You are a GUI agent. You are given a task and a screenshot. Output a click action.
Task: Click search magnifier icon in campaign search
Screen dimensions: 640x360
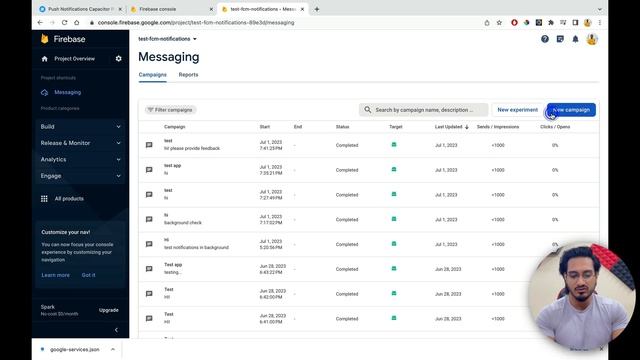368,110
